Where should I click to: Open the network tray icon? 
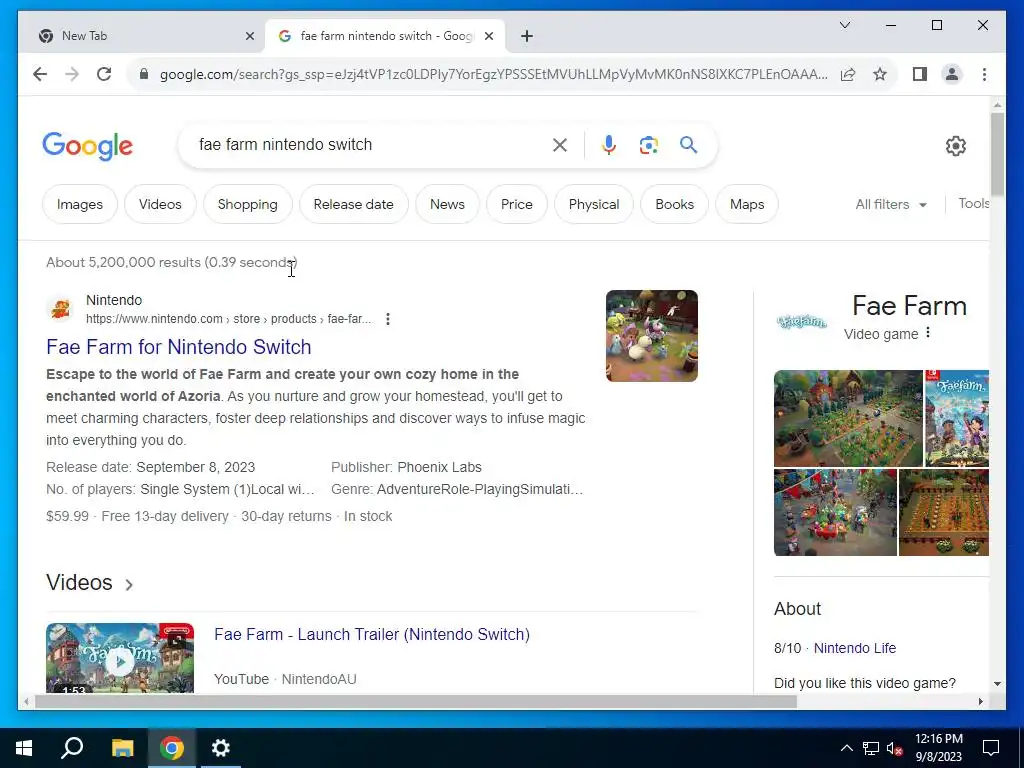coord(871,748)
